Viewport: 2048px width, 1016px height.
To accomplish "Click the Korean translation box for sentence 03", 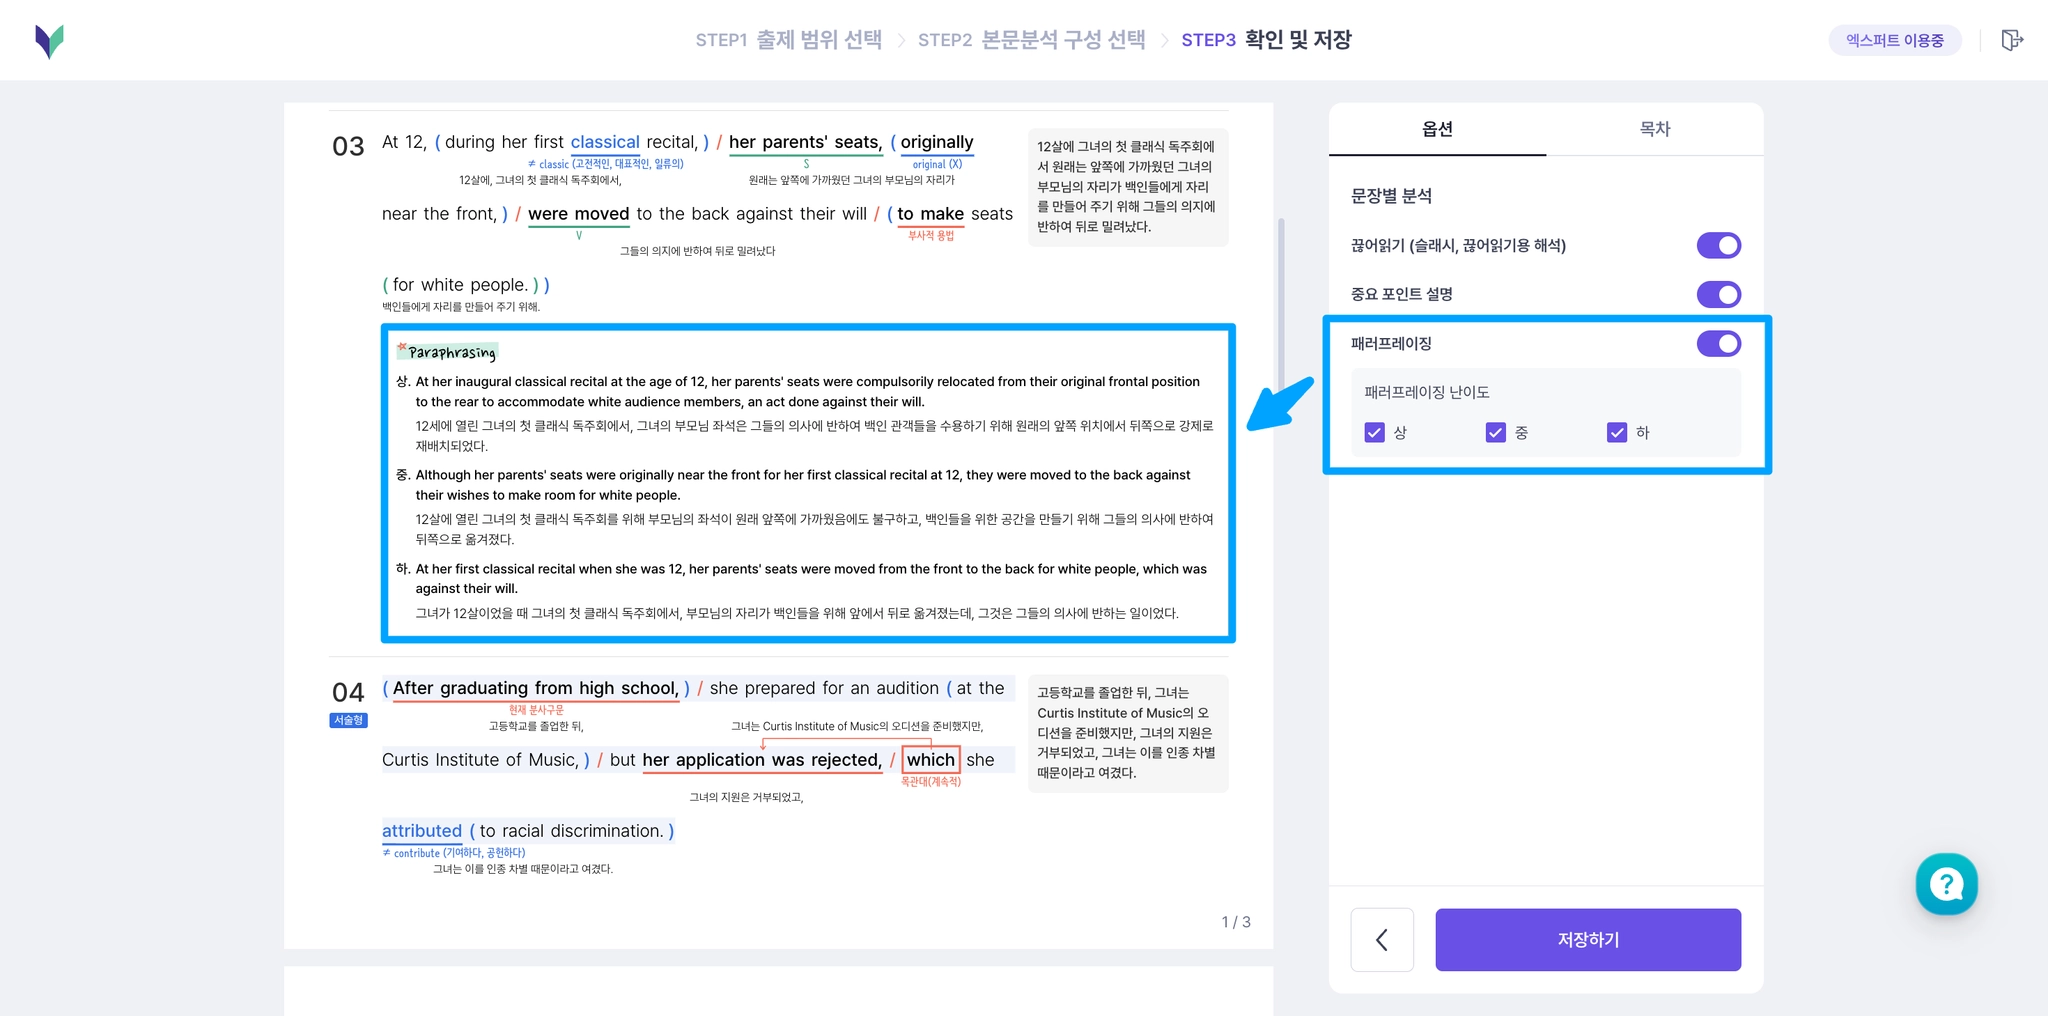I will (x=1127, y=187).
